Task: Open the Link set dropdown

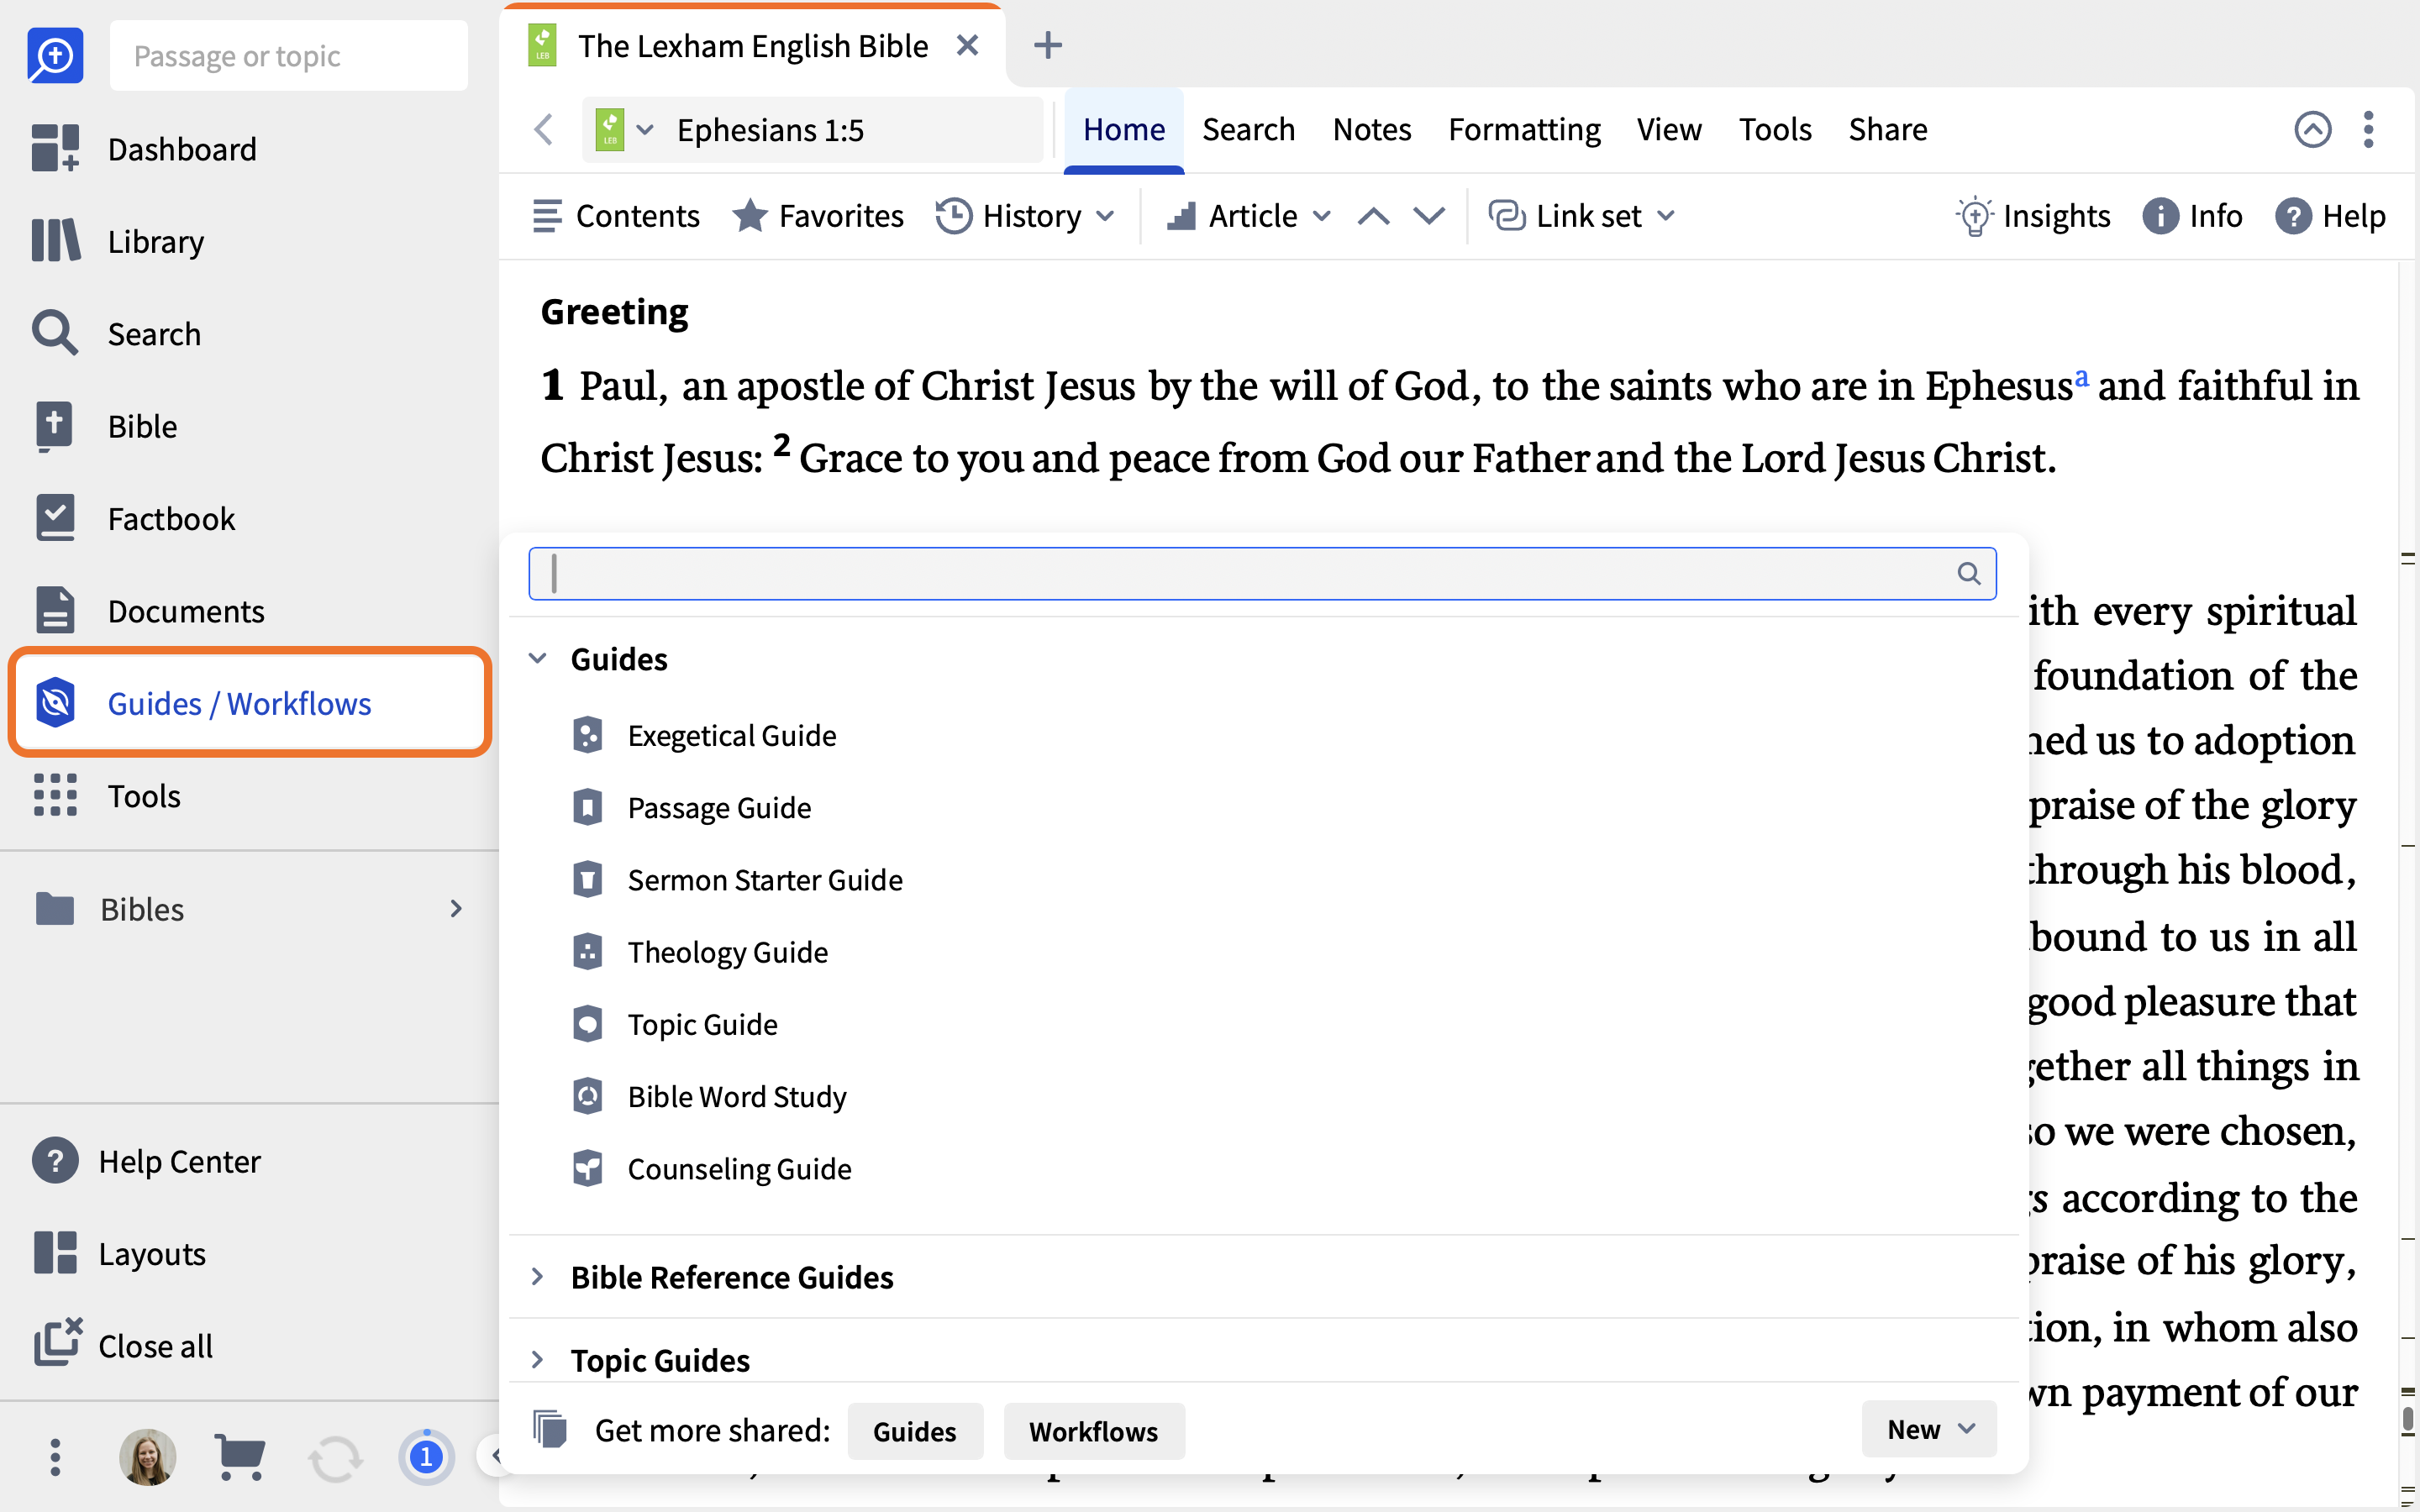Action: point(1582,216)
